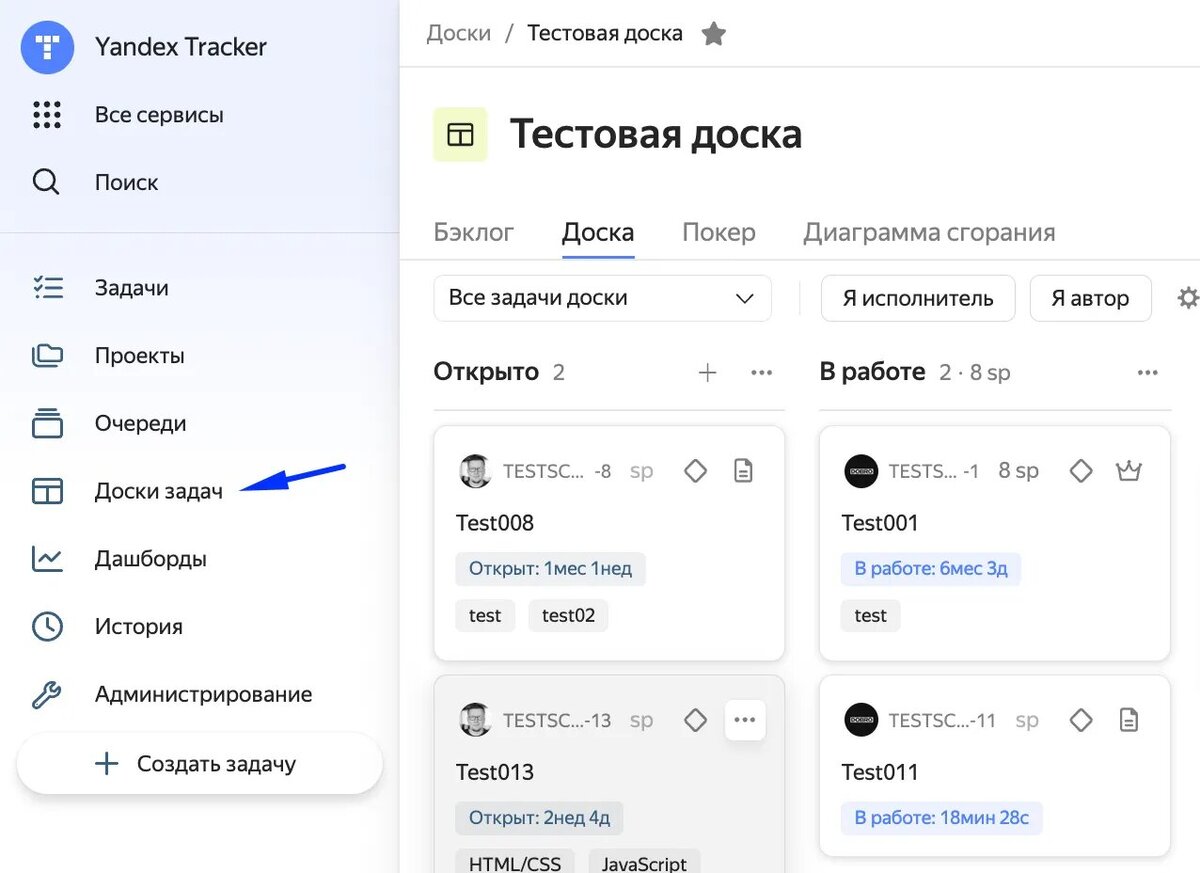1200x873 pixels.
Task: Click the Доски задач board icon
Action: 47,491
